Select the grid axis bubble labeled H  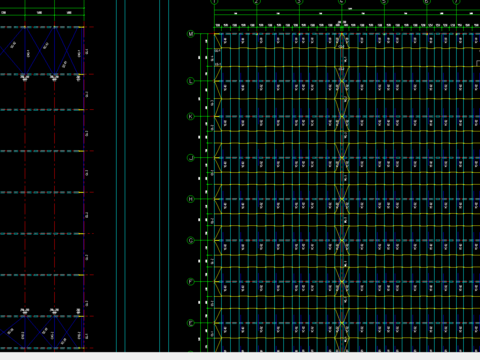191,199
